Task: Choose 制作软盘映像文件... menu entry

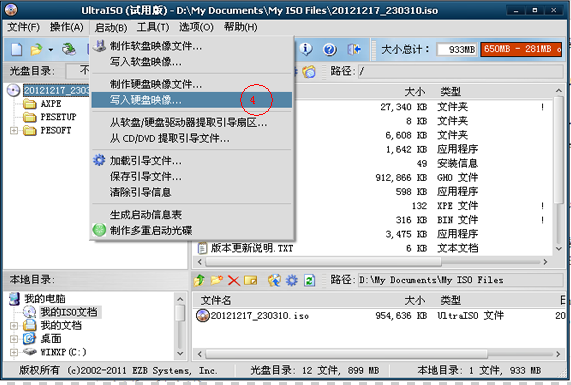Action: click(192, 46)
